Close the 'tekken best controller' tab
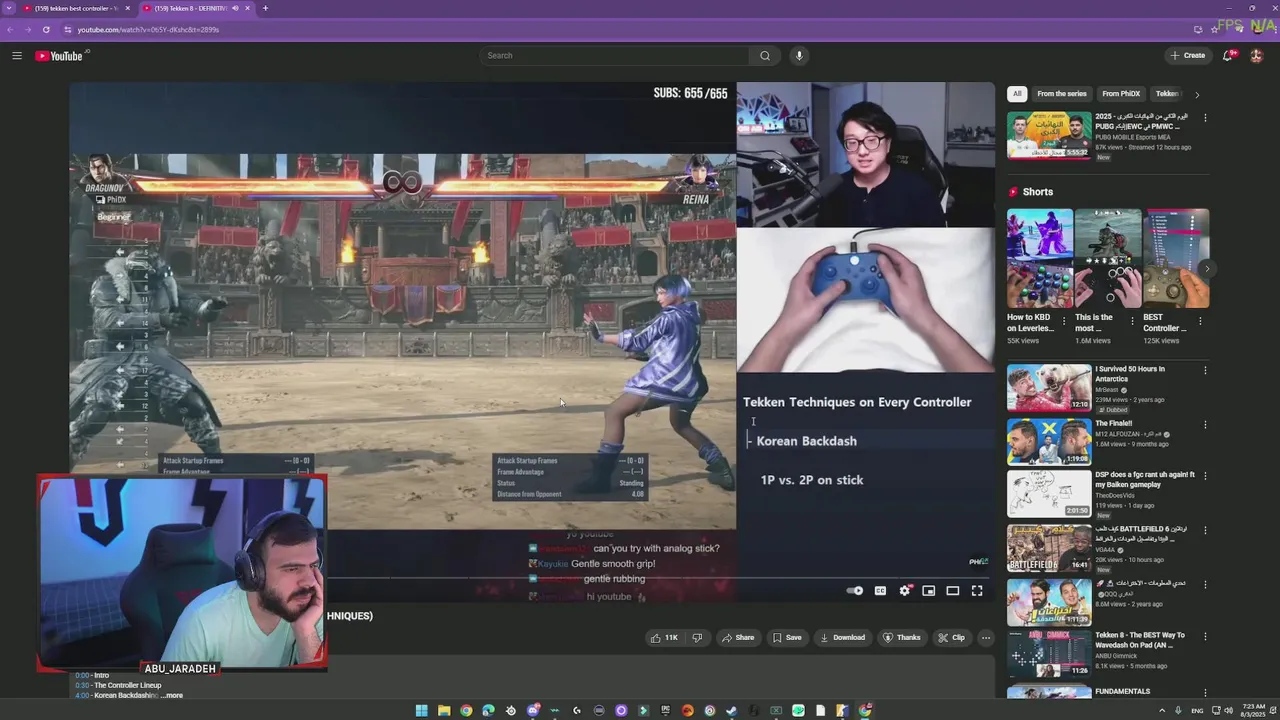Image resolution: width=1280 pixels, height=720 pixels. pyautogui.click(x=127, y=8)
